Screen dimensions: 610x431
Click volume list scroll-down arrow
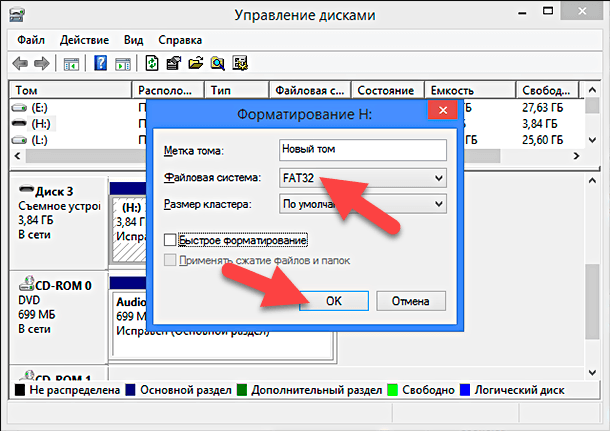click(x=592, y=140)
